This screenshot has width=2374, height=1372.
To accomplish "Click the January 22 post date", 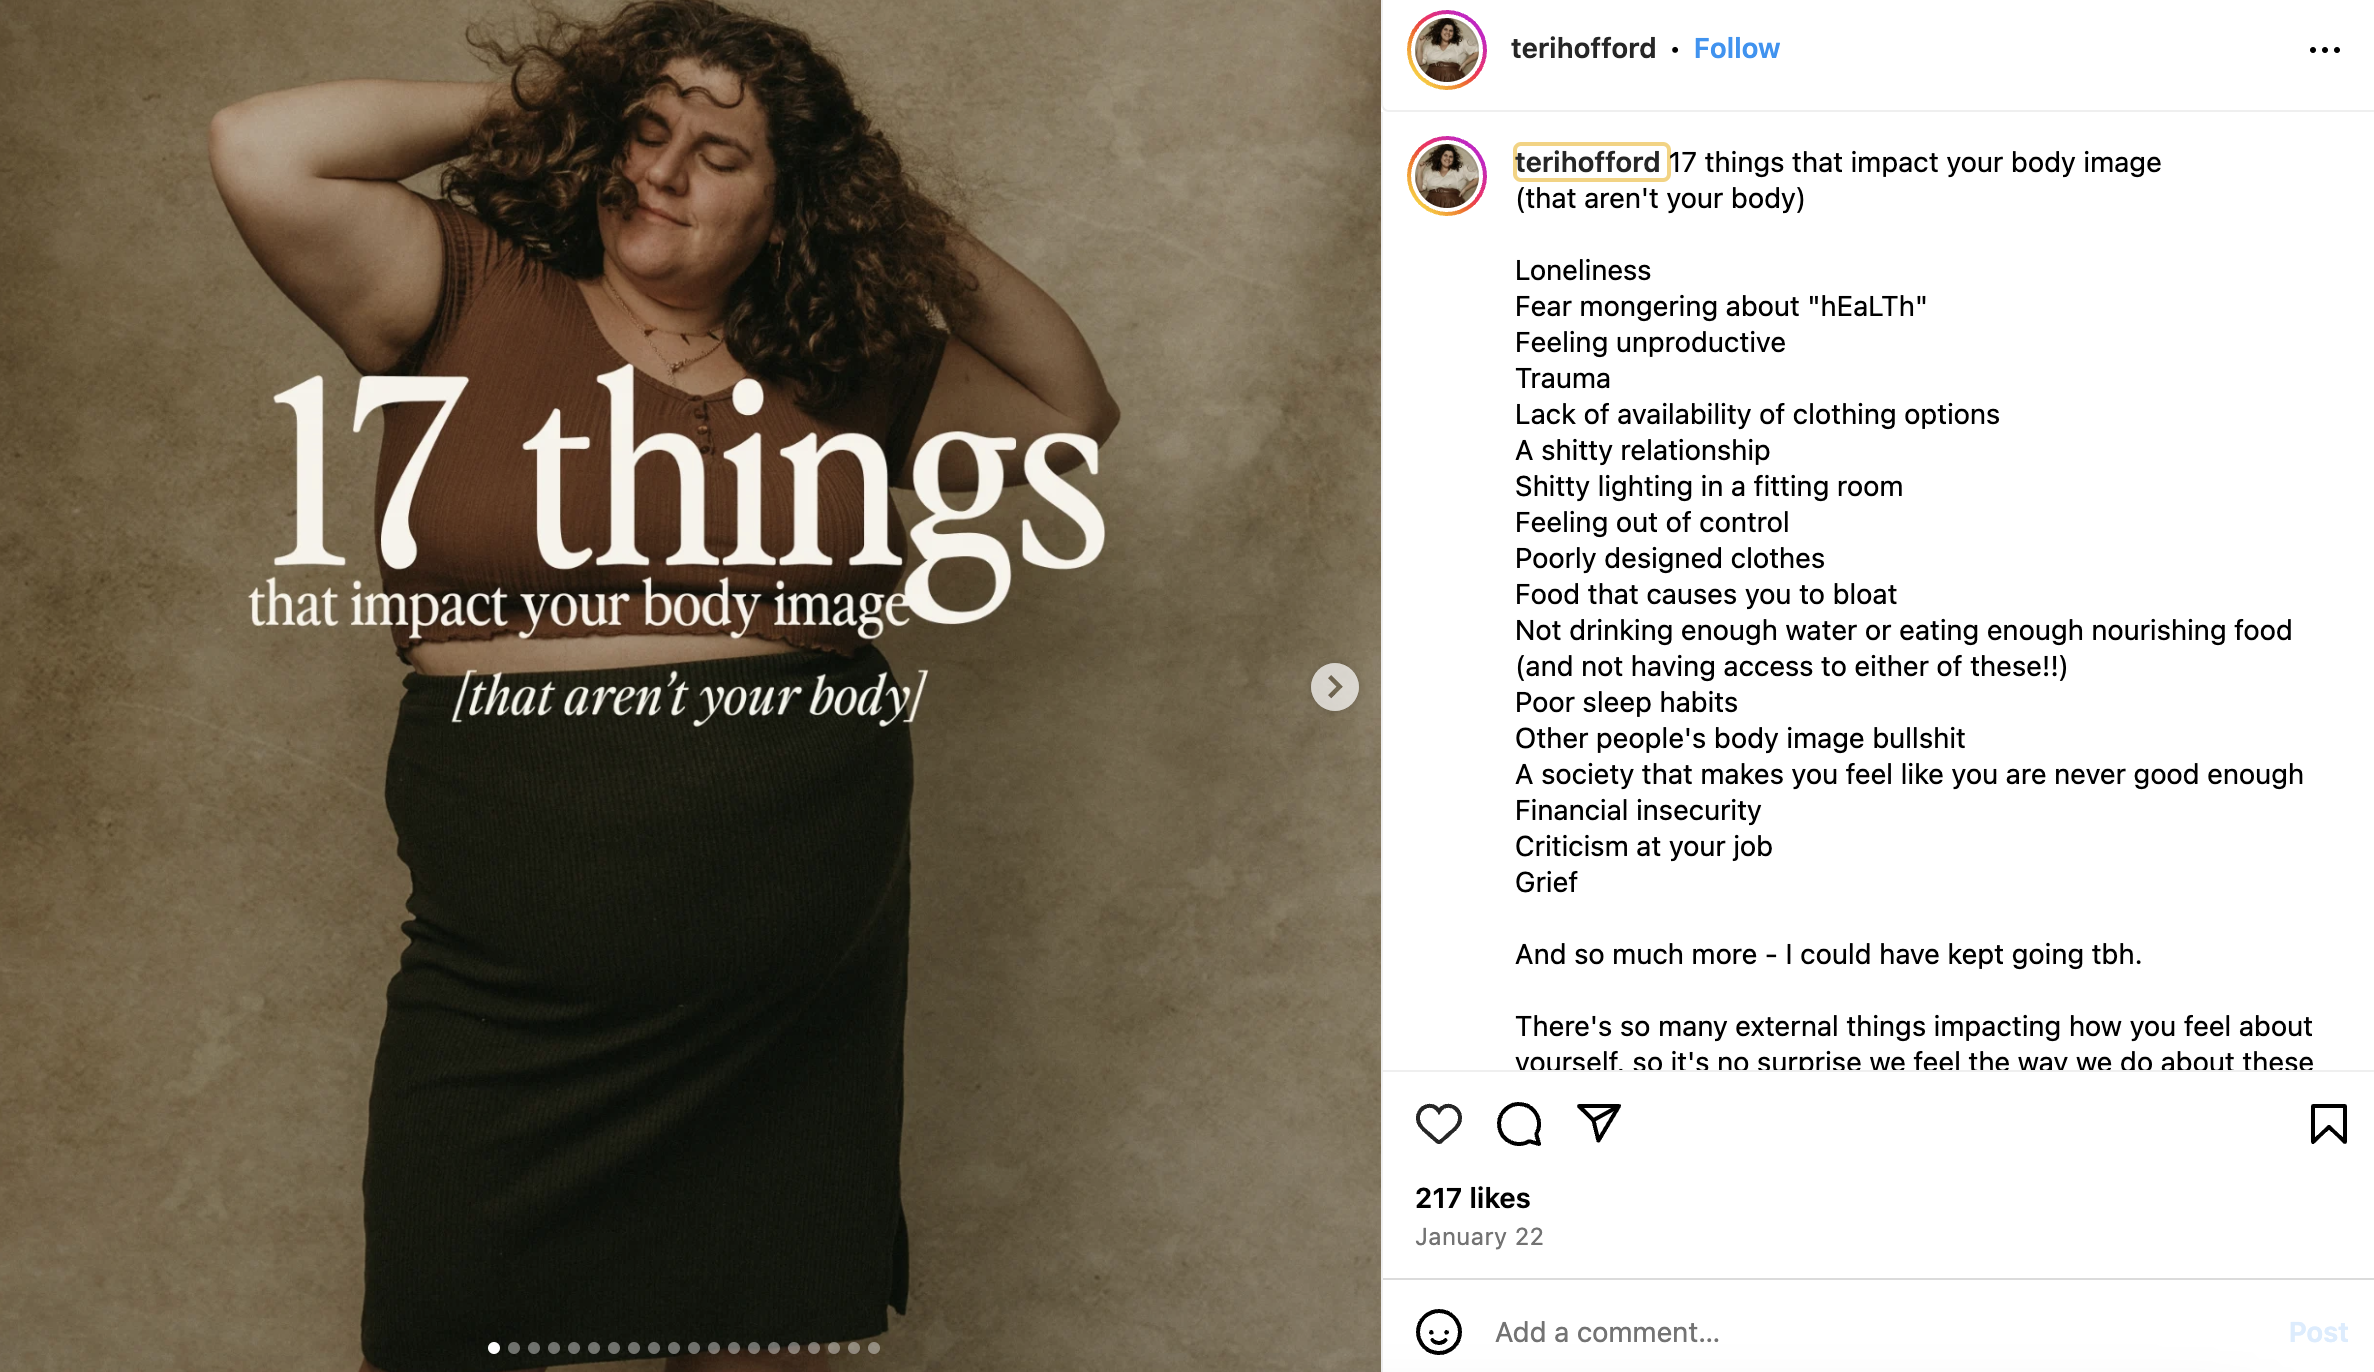I will tap(1479, 1237).
